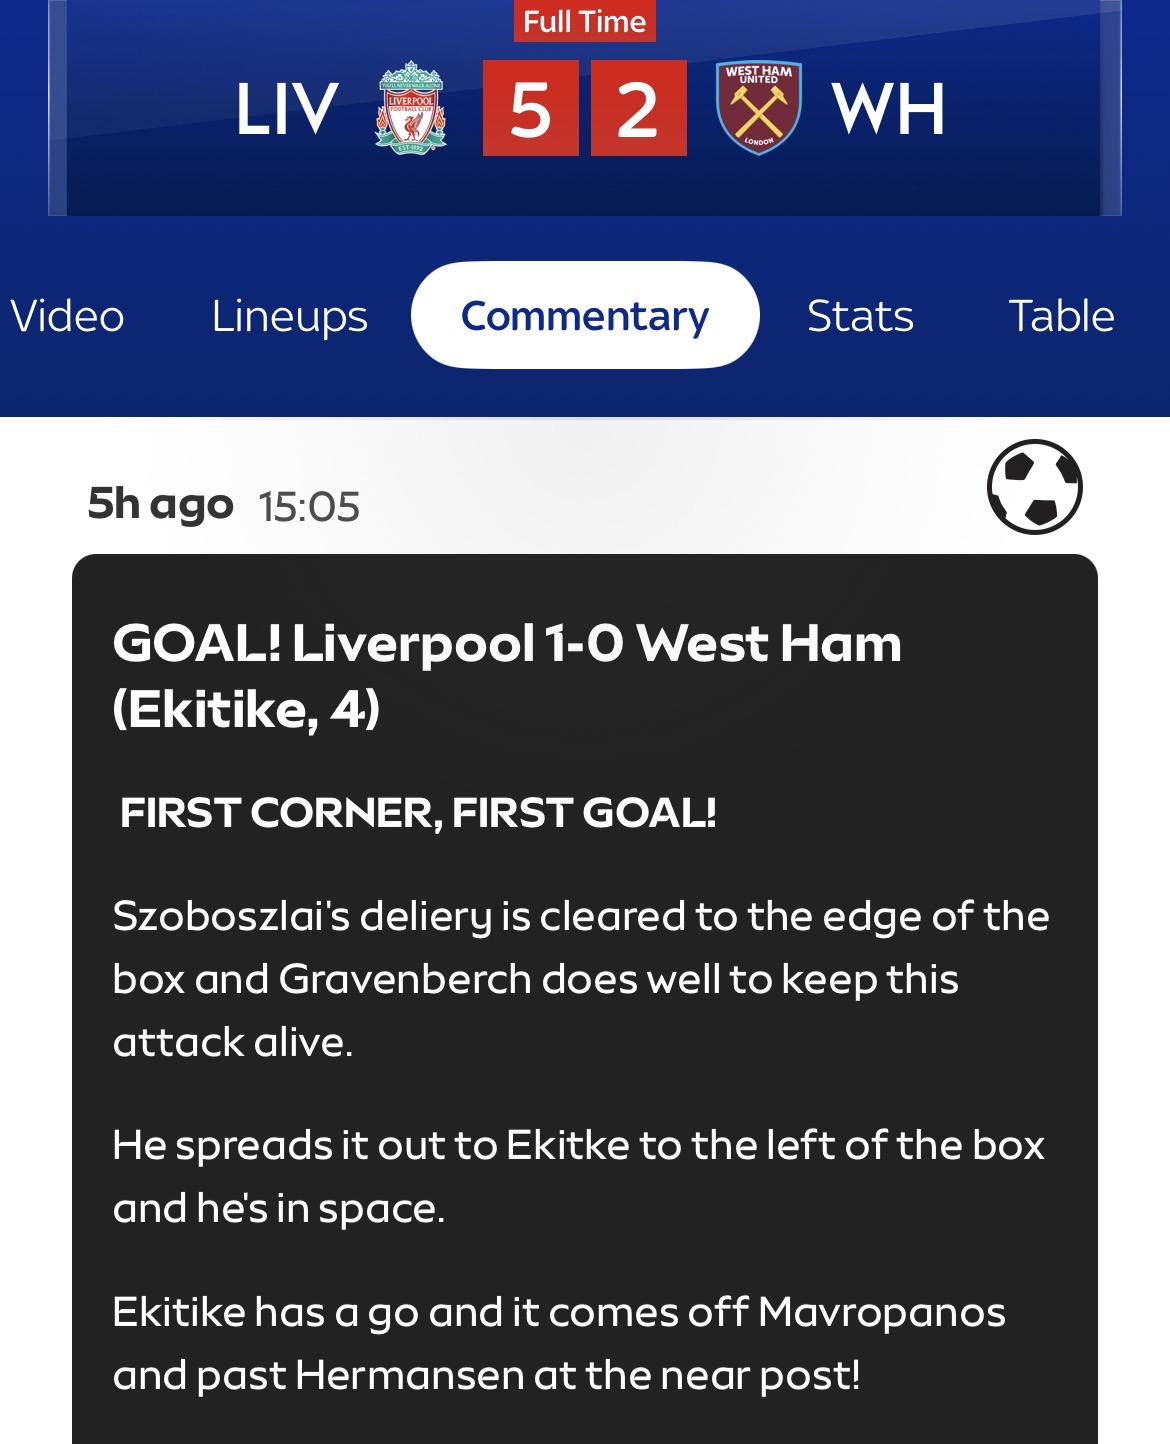Viewport: 1170px width, 1444px height.
Task: Click the Full Time status badge
Action: click(x=585, y=22)
